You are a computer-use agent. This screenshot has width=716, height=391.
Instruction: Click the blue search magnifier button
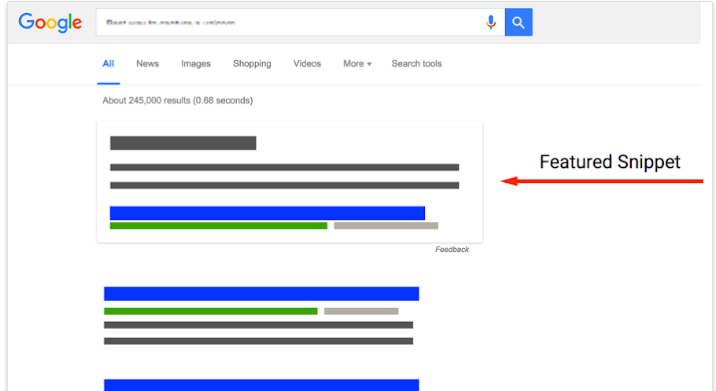[x=518, y=22]
